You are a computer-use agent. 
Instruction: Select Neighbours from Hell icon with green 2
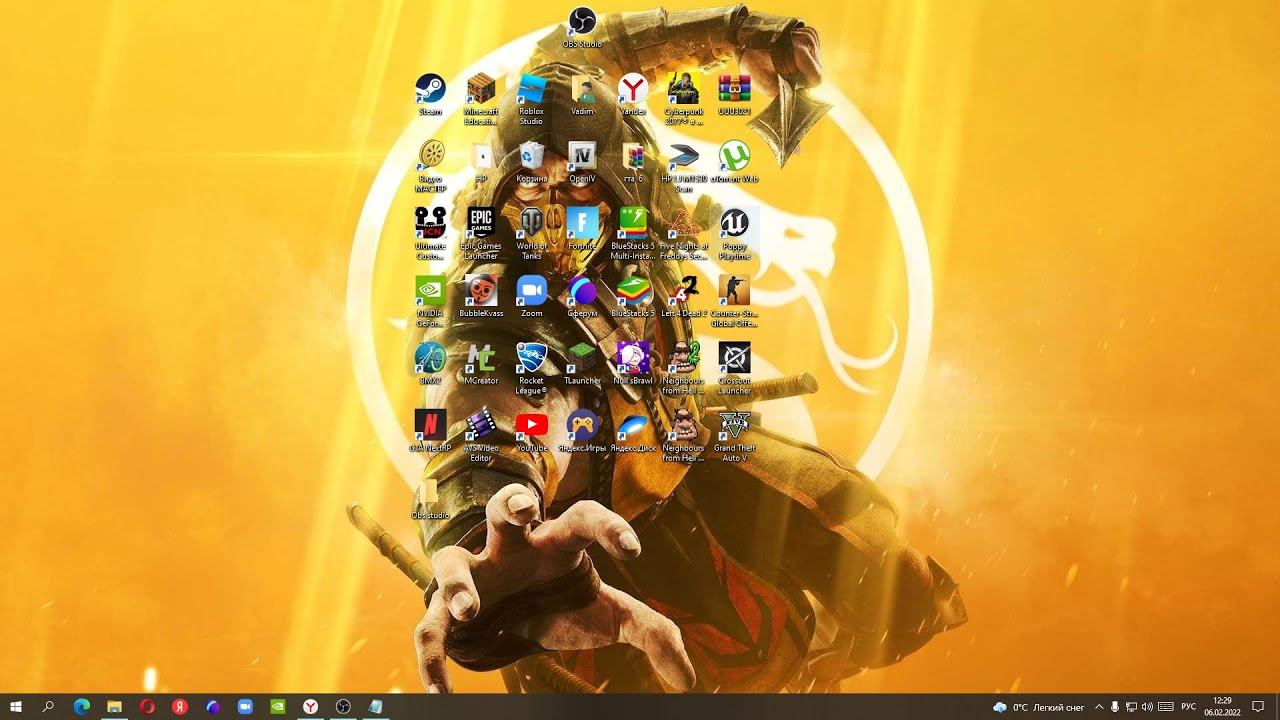click(684, 368)
